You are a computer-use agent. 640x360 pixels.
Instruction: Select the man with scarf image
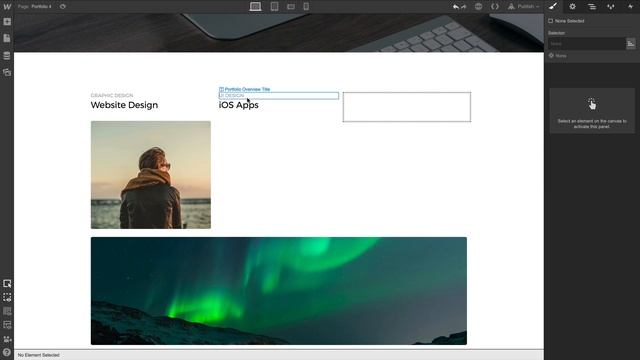[151, 175]
